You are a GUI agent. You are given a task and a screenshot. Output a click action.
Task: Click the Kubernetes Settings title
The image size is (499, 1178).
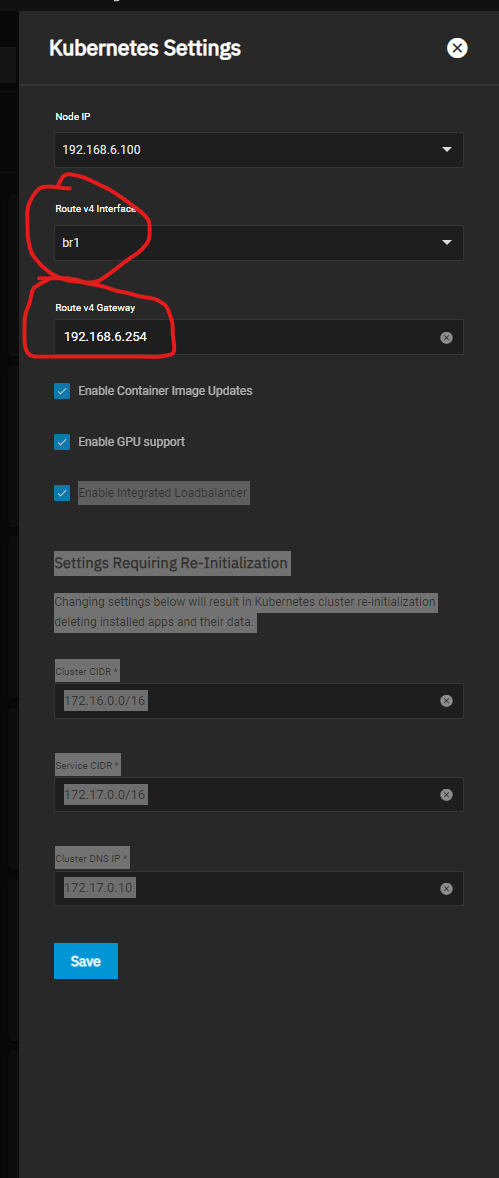click(x=145, y=49)
